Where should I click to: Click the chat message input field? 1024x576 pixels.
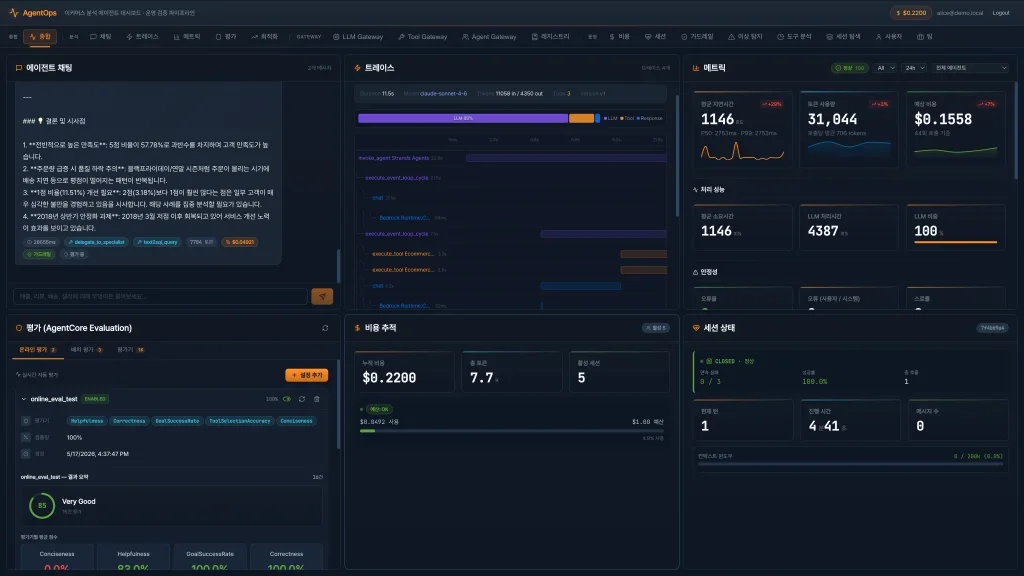pos(160,296)
